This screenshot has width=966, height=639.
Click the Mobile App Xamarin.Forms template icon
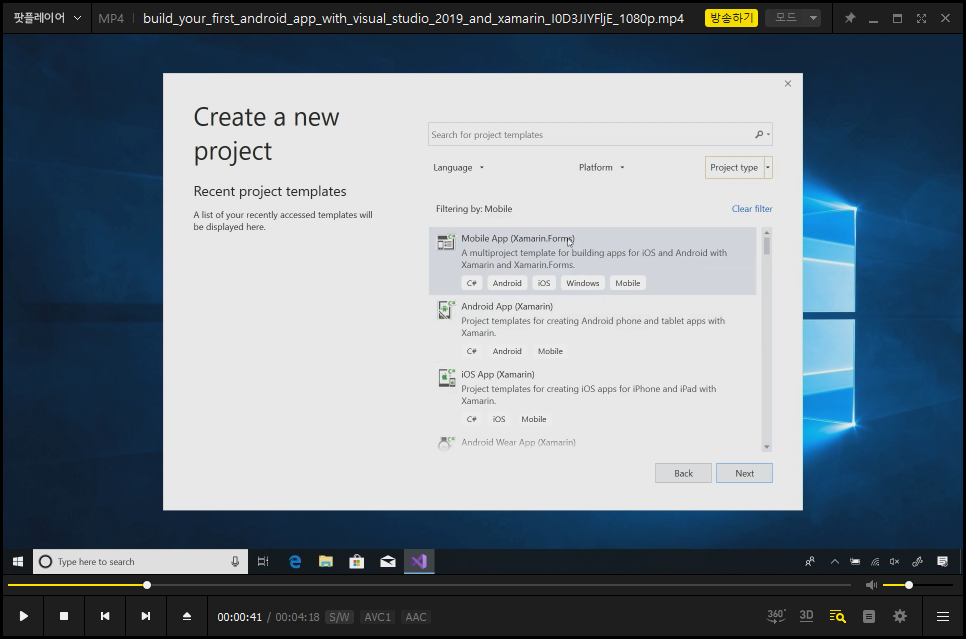446,242
